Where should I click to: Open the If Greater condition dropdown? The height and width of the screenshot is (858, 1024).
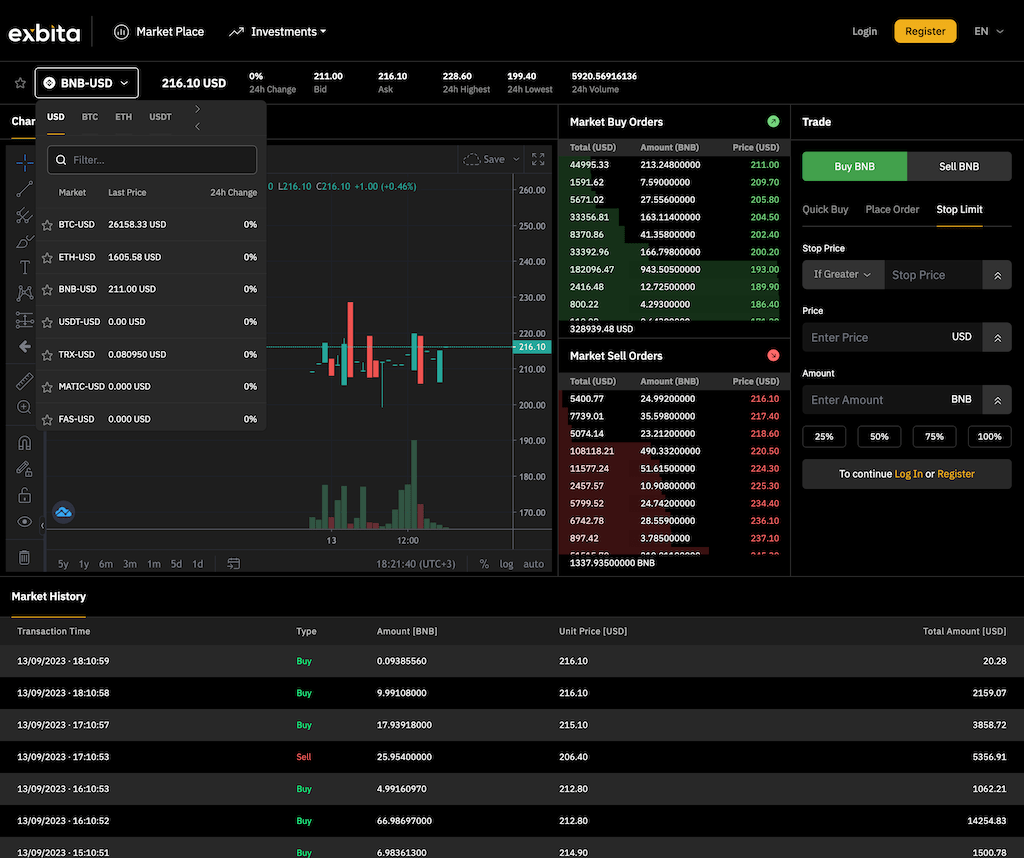click(842, 274)
